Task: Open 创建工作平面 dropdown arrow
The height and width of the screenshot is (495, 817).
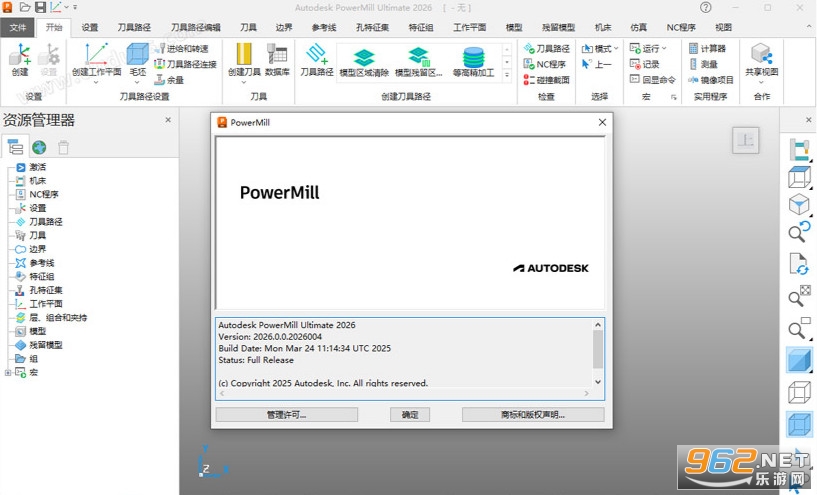Action: tap(96, 82)
